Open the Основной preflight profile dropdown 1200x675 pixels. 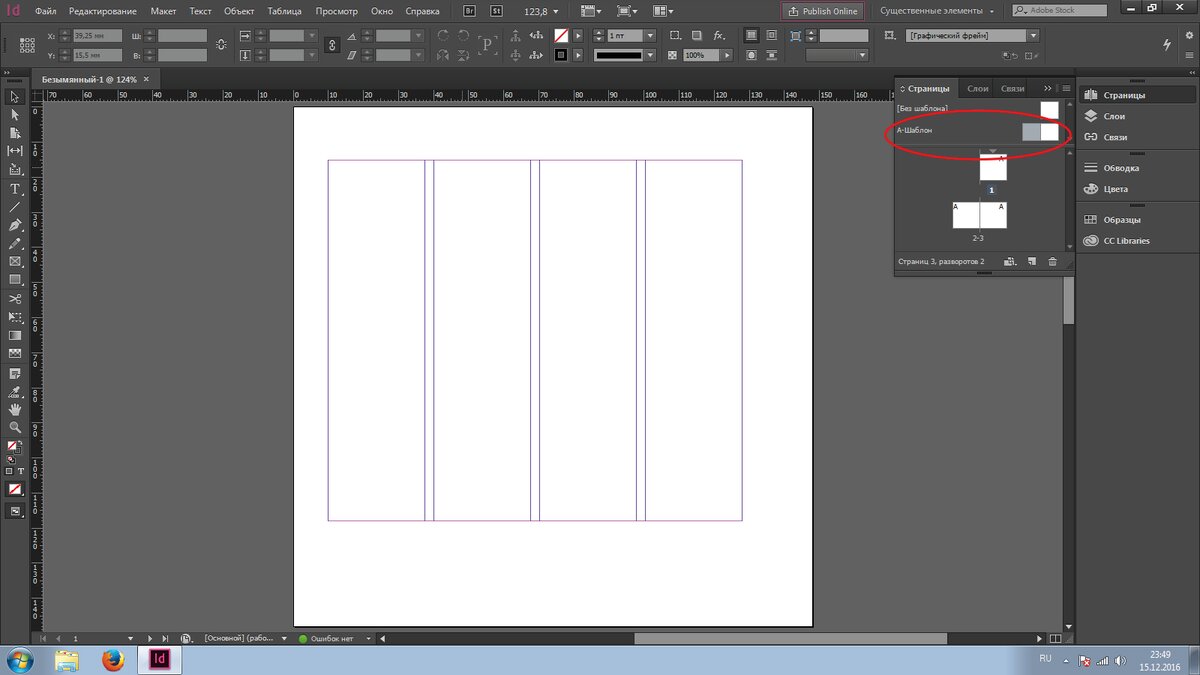click(285, 637)
